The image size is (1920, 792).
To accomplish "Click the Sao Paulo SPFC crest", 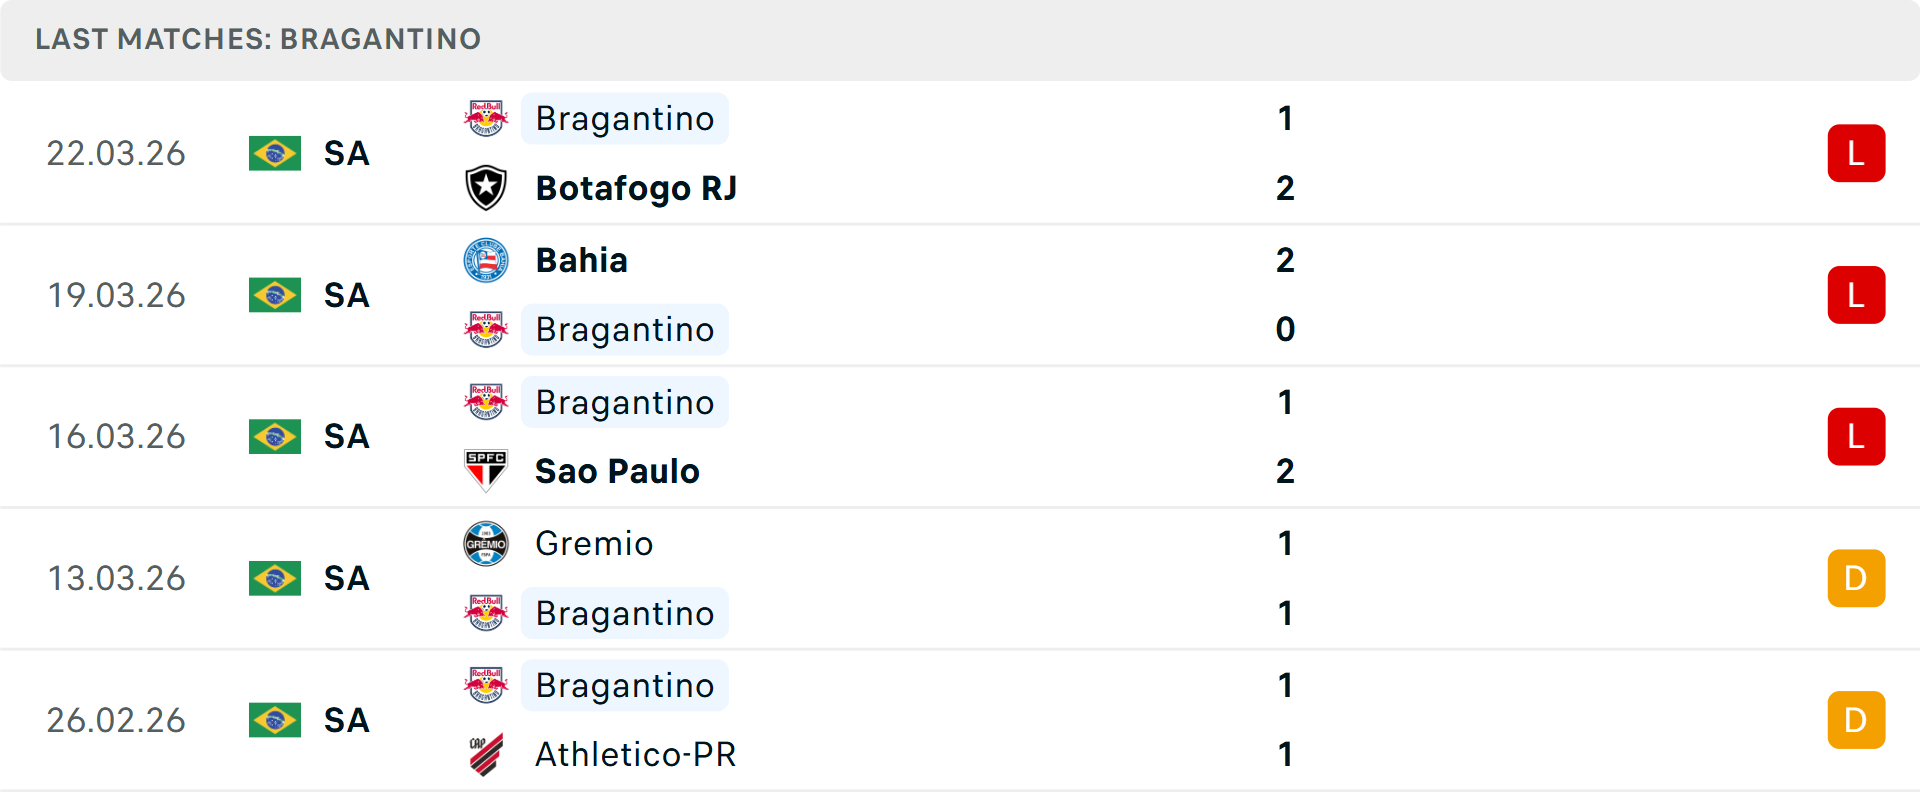I will click(486, 471).
